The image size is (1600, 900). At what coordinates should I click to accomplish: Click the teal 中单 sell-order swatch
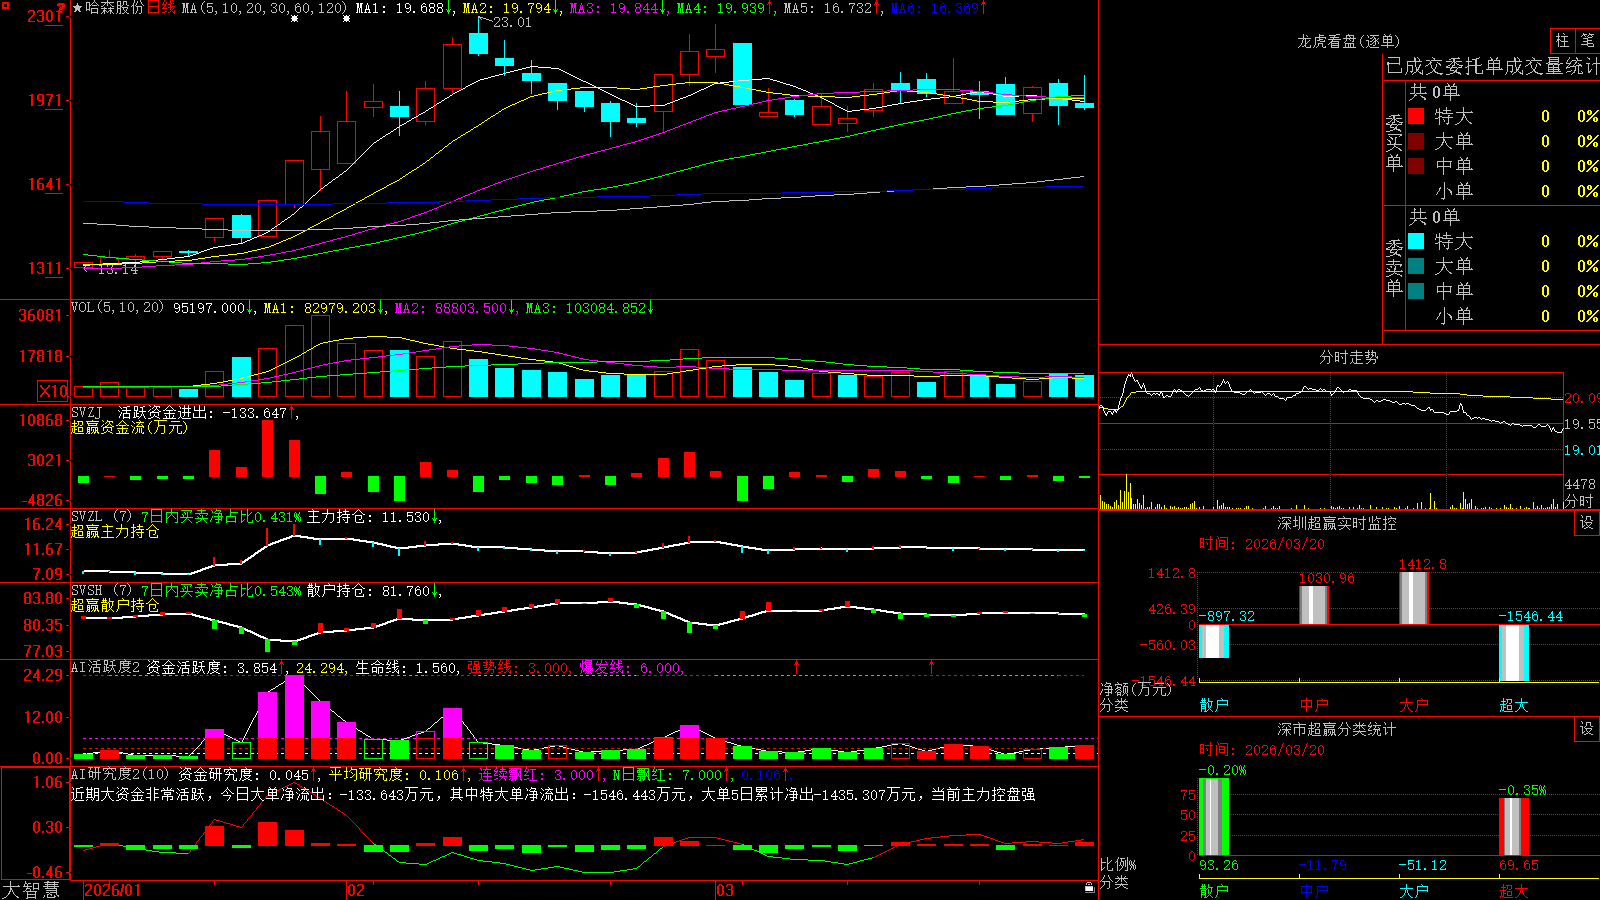(x=1416, y=290)
